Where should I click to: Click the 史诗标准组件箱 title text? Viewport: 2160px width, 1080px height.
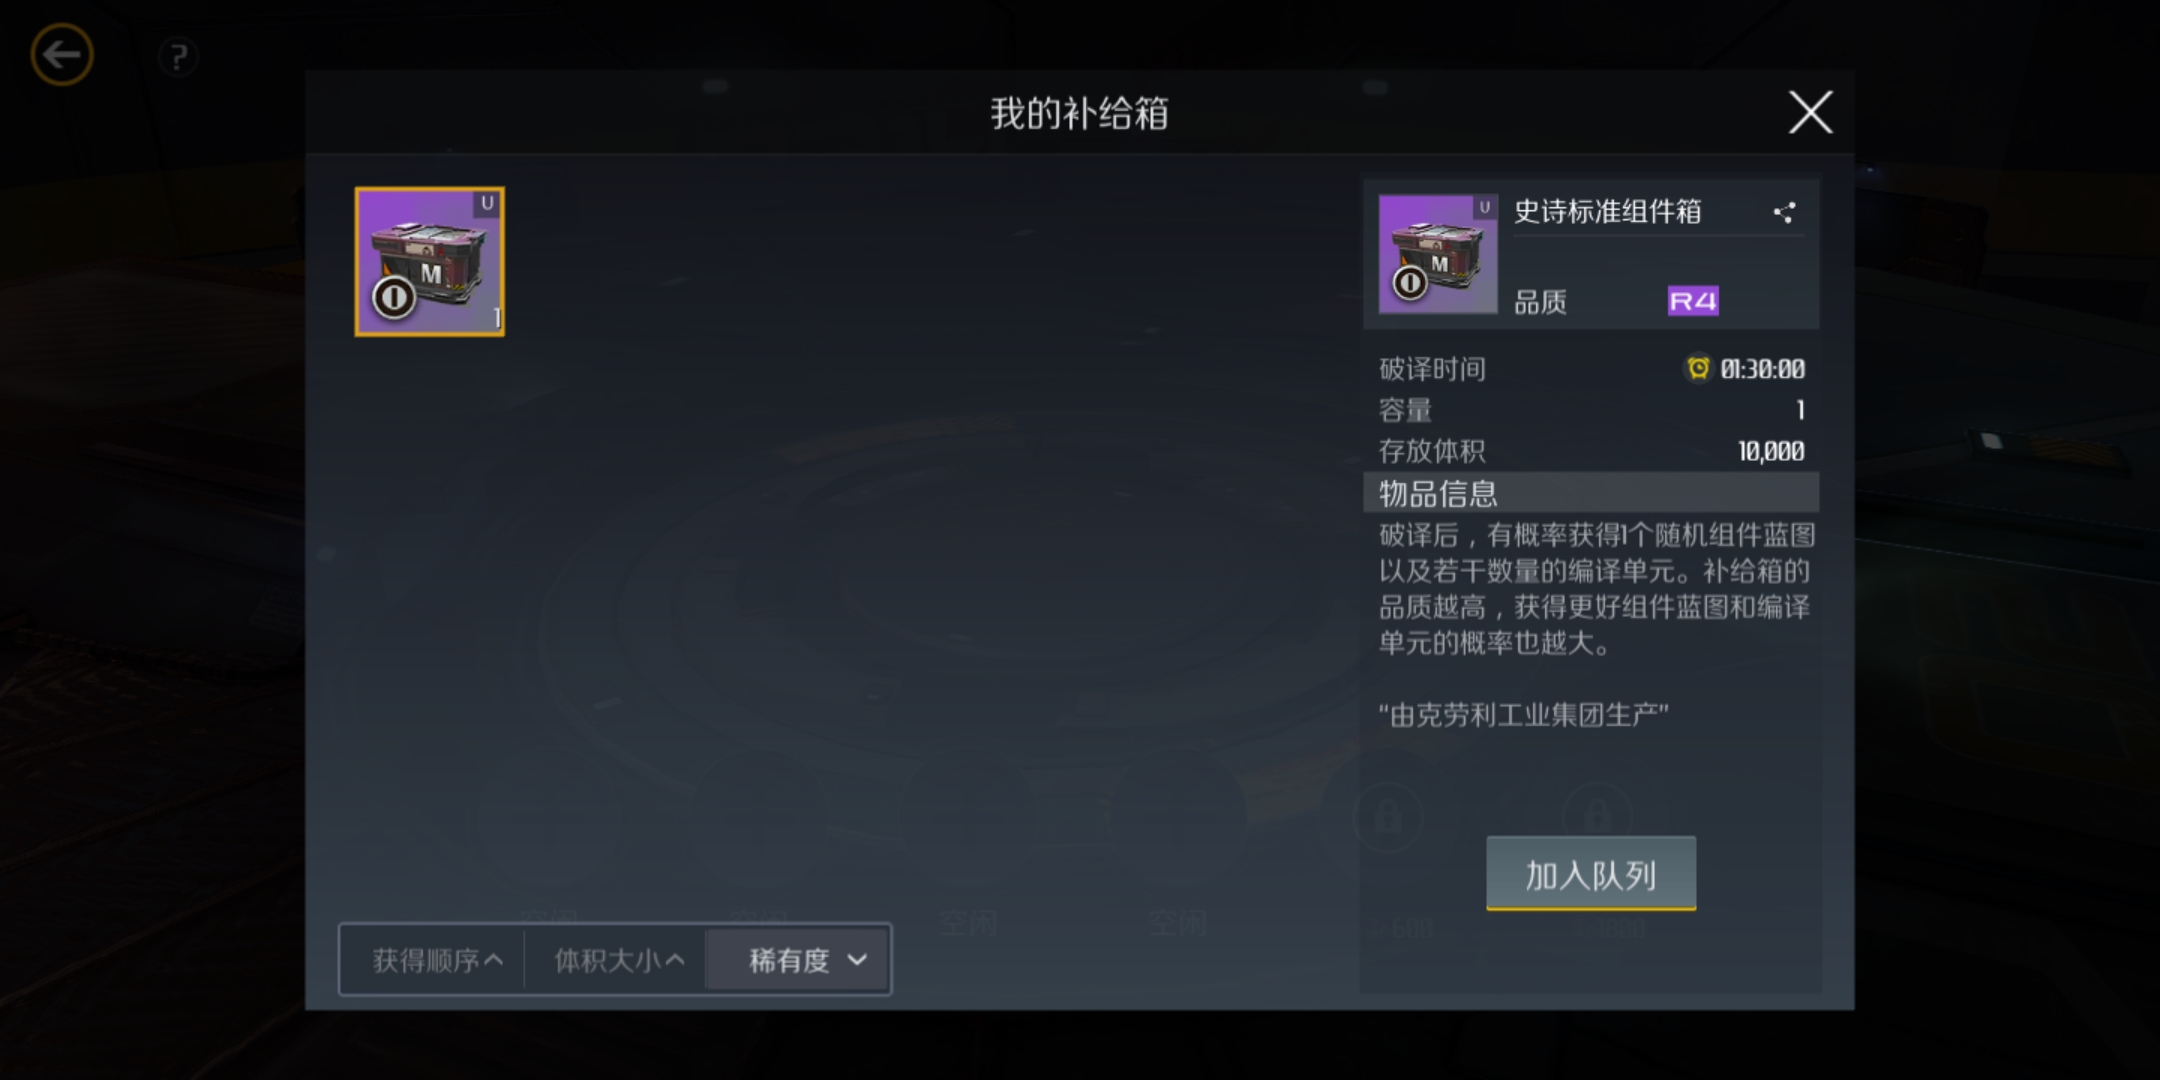click(1607, 212)
